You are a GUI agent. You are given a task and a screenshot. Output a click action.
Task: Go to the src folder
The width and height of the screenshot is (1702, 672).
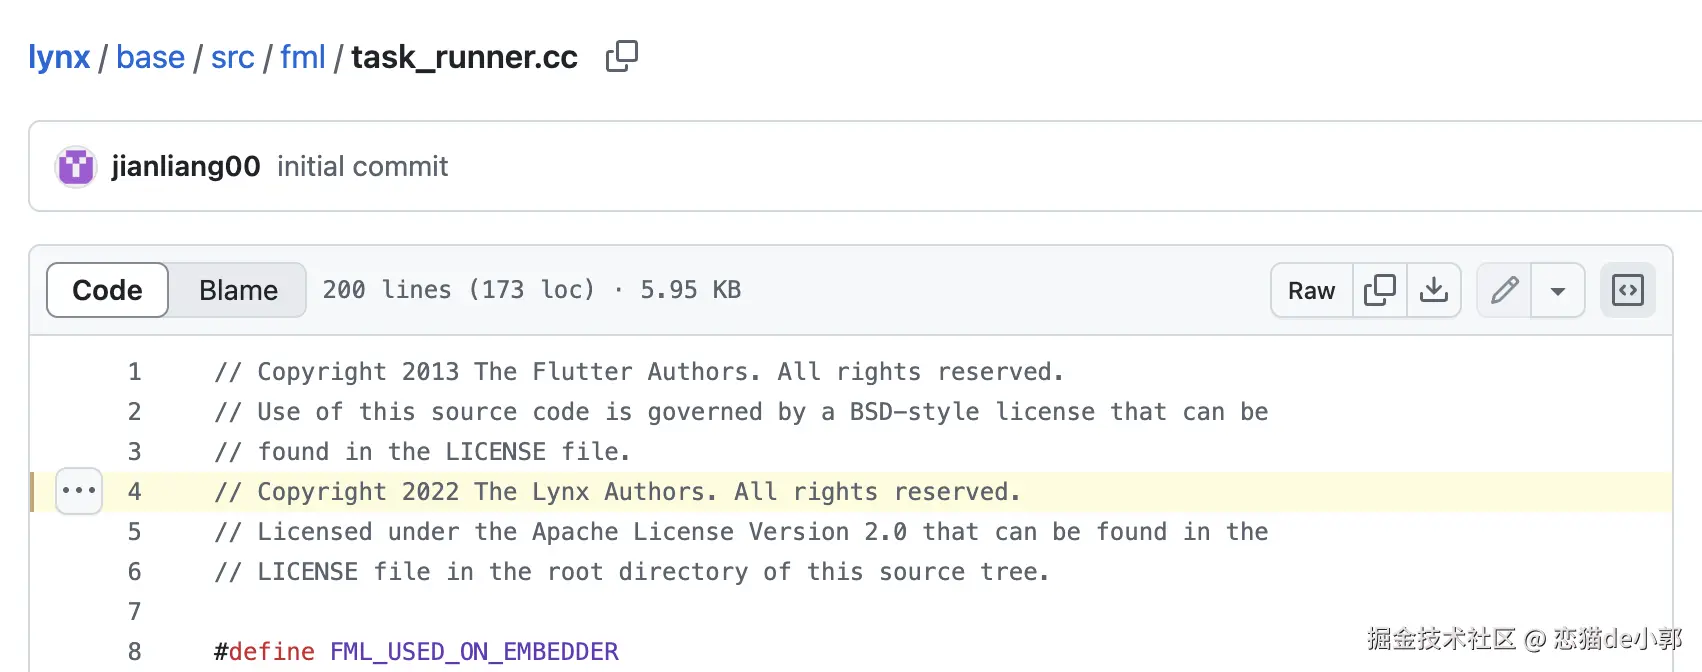tap(232, 57)
